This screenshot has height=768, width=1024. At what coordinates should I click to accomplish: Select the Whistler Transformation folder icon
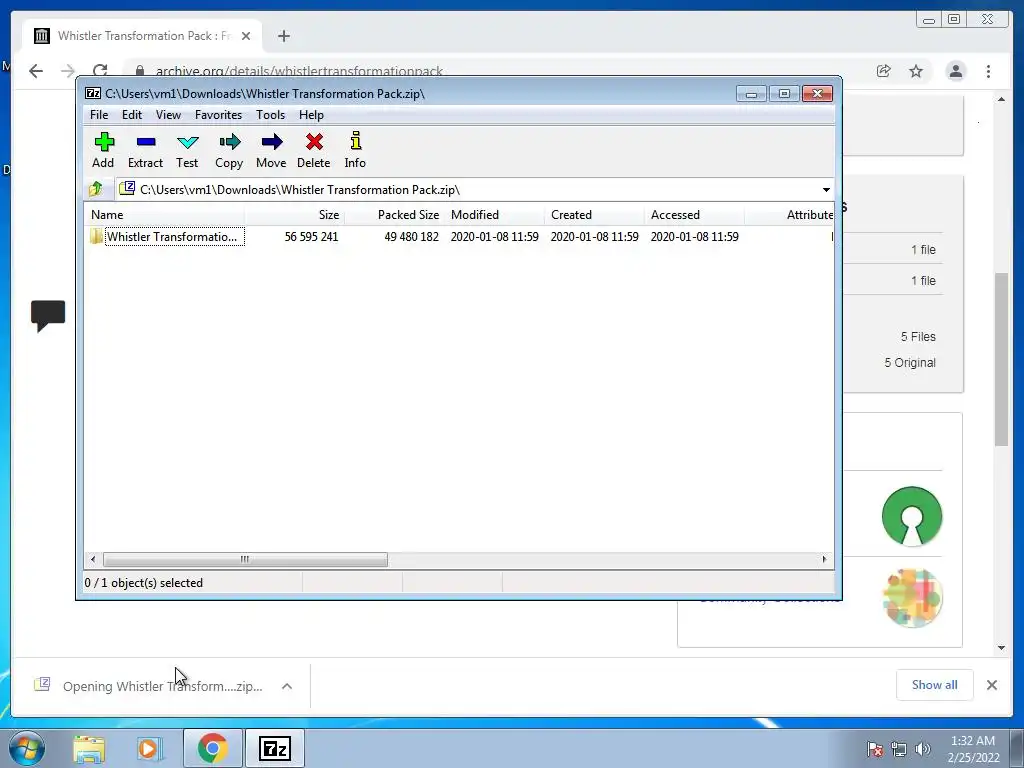coord(97,236)
